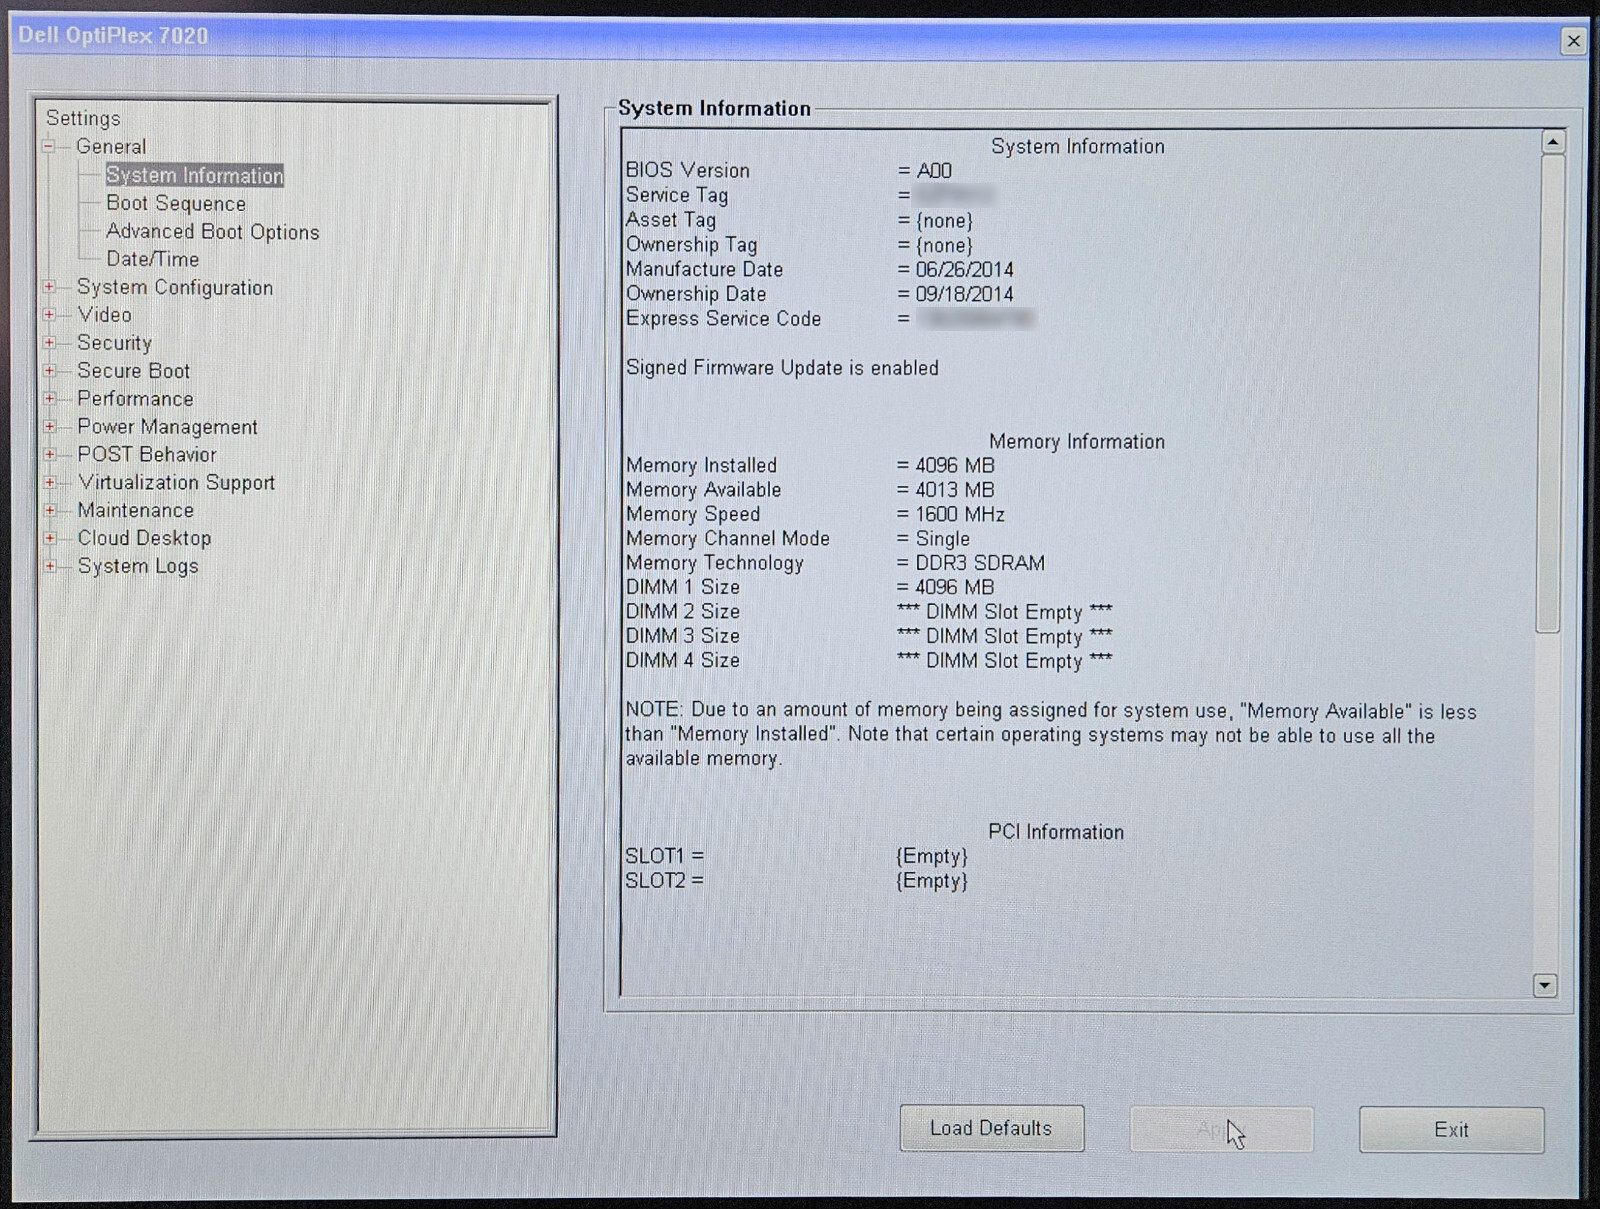Click the PCI Information heading

click(1056, 832)
